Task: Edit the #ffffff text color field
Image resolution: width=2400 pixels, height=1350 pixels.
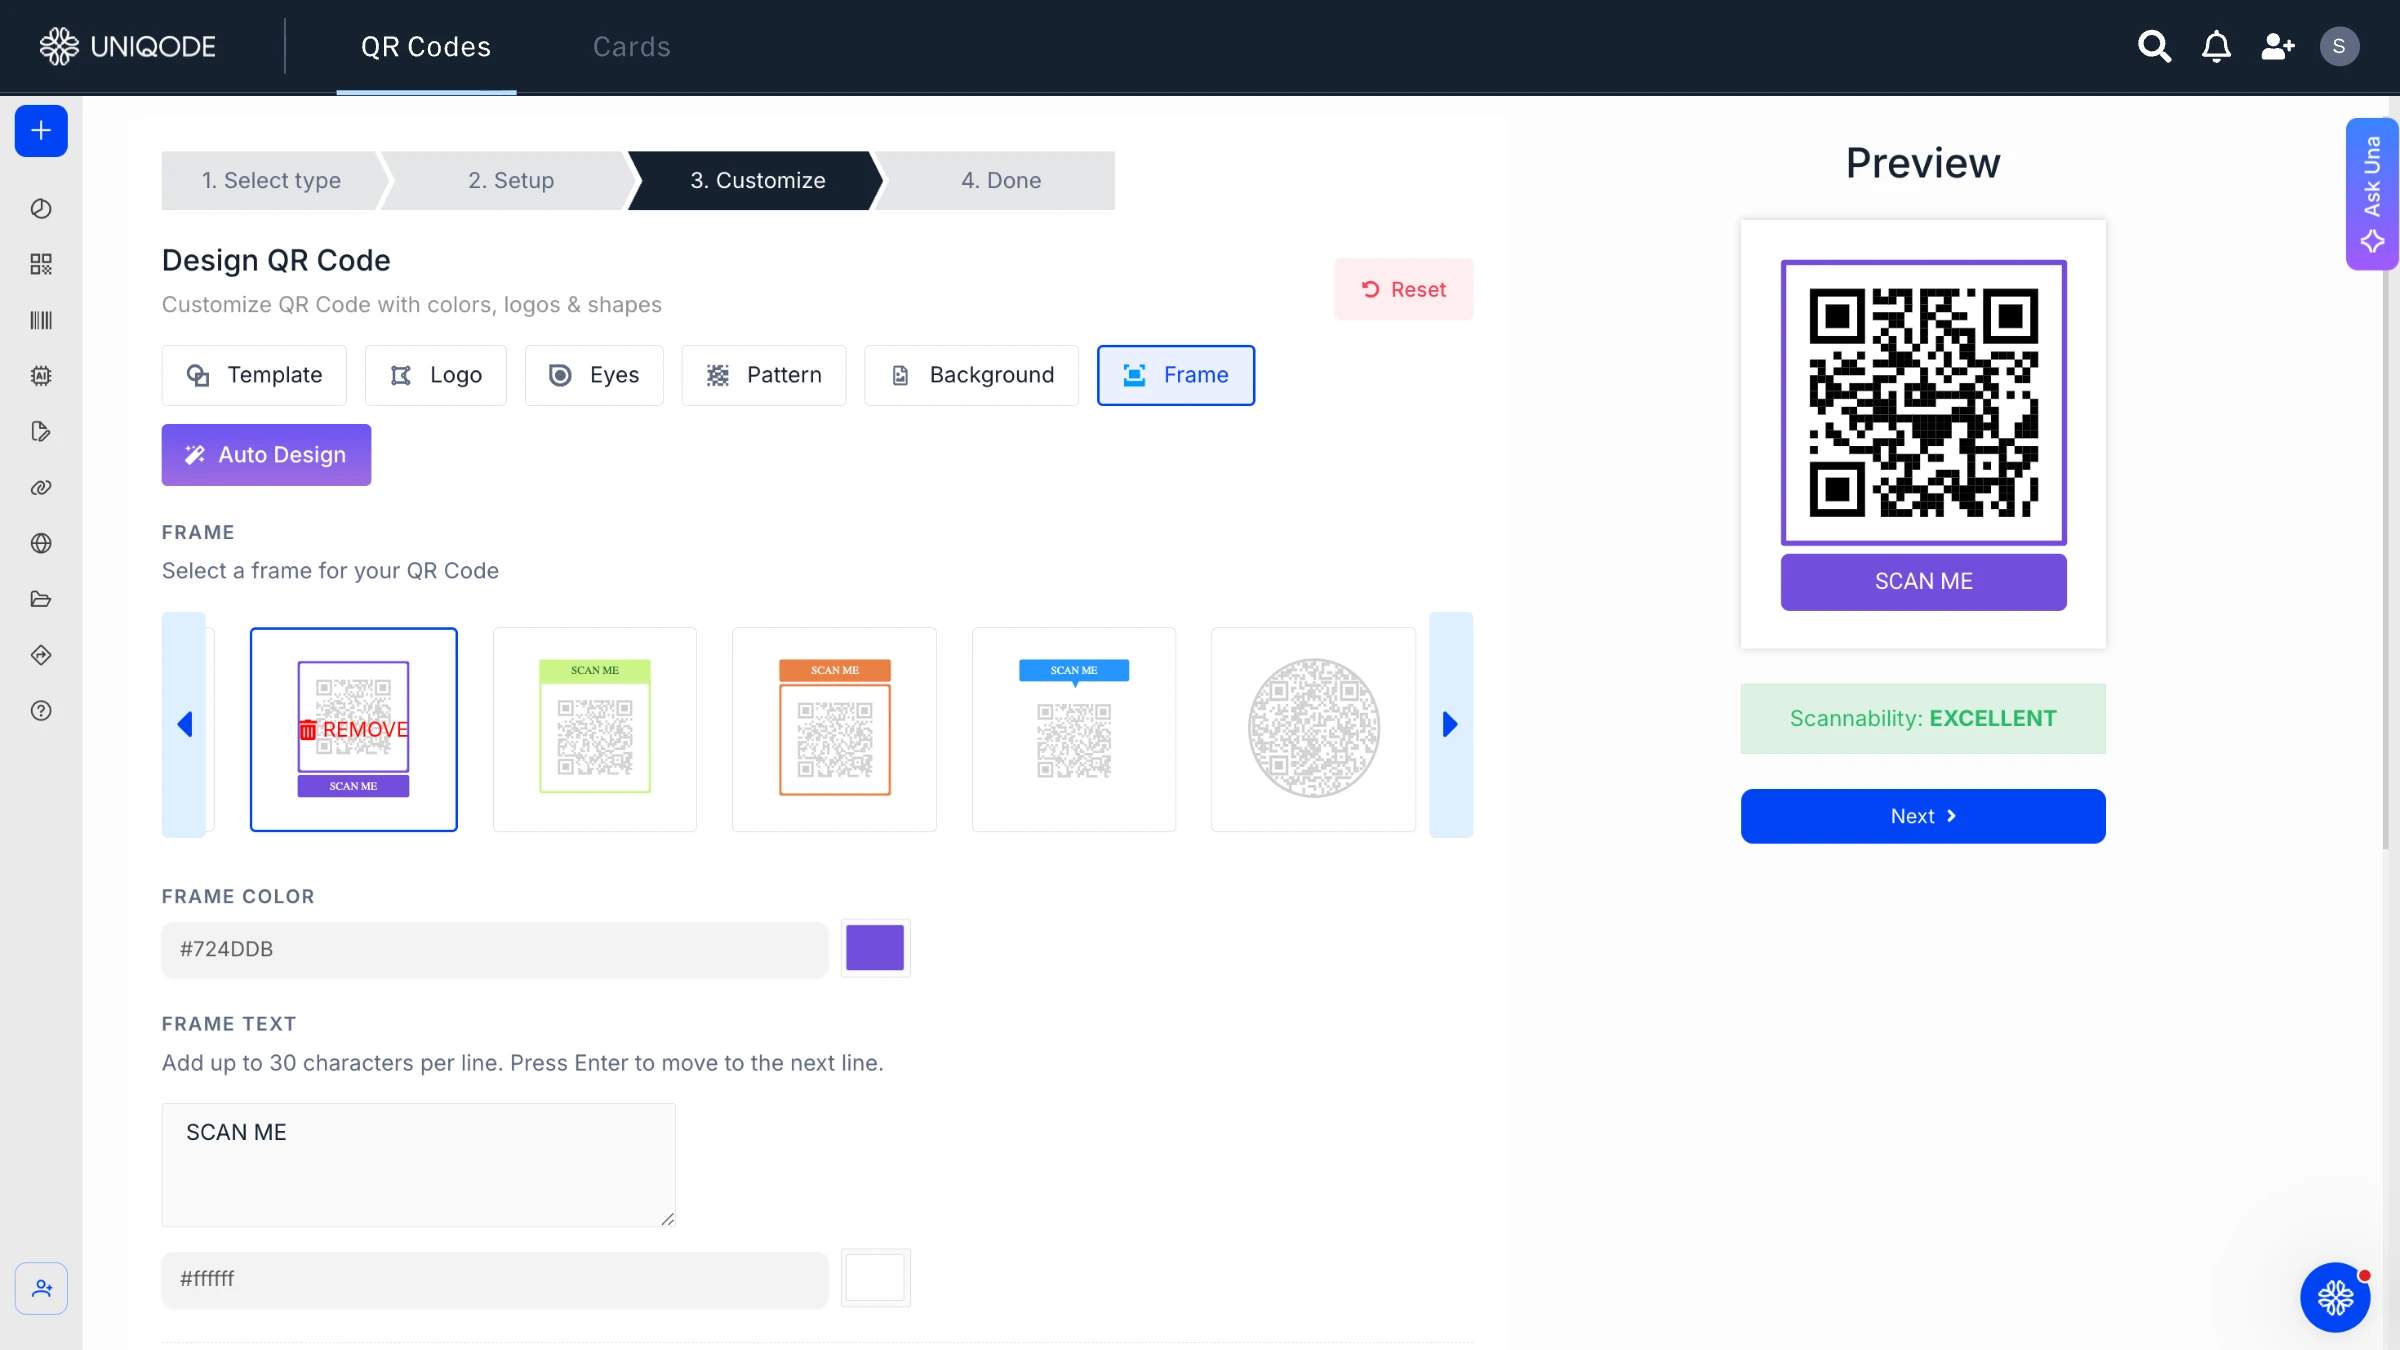Action: [x=495, y=1279]
